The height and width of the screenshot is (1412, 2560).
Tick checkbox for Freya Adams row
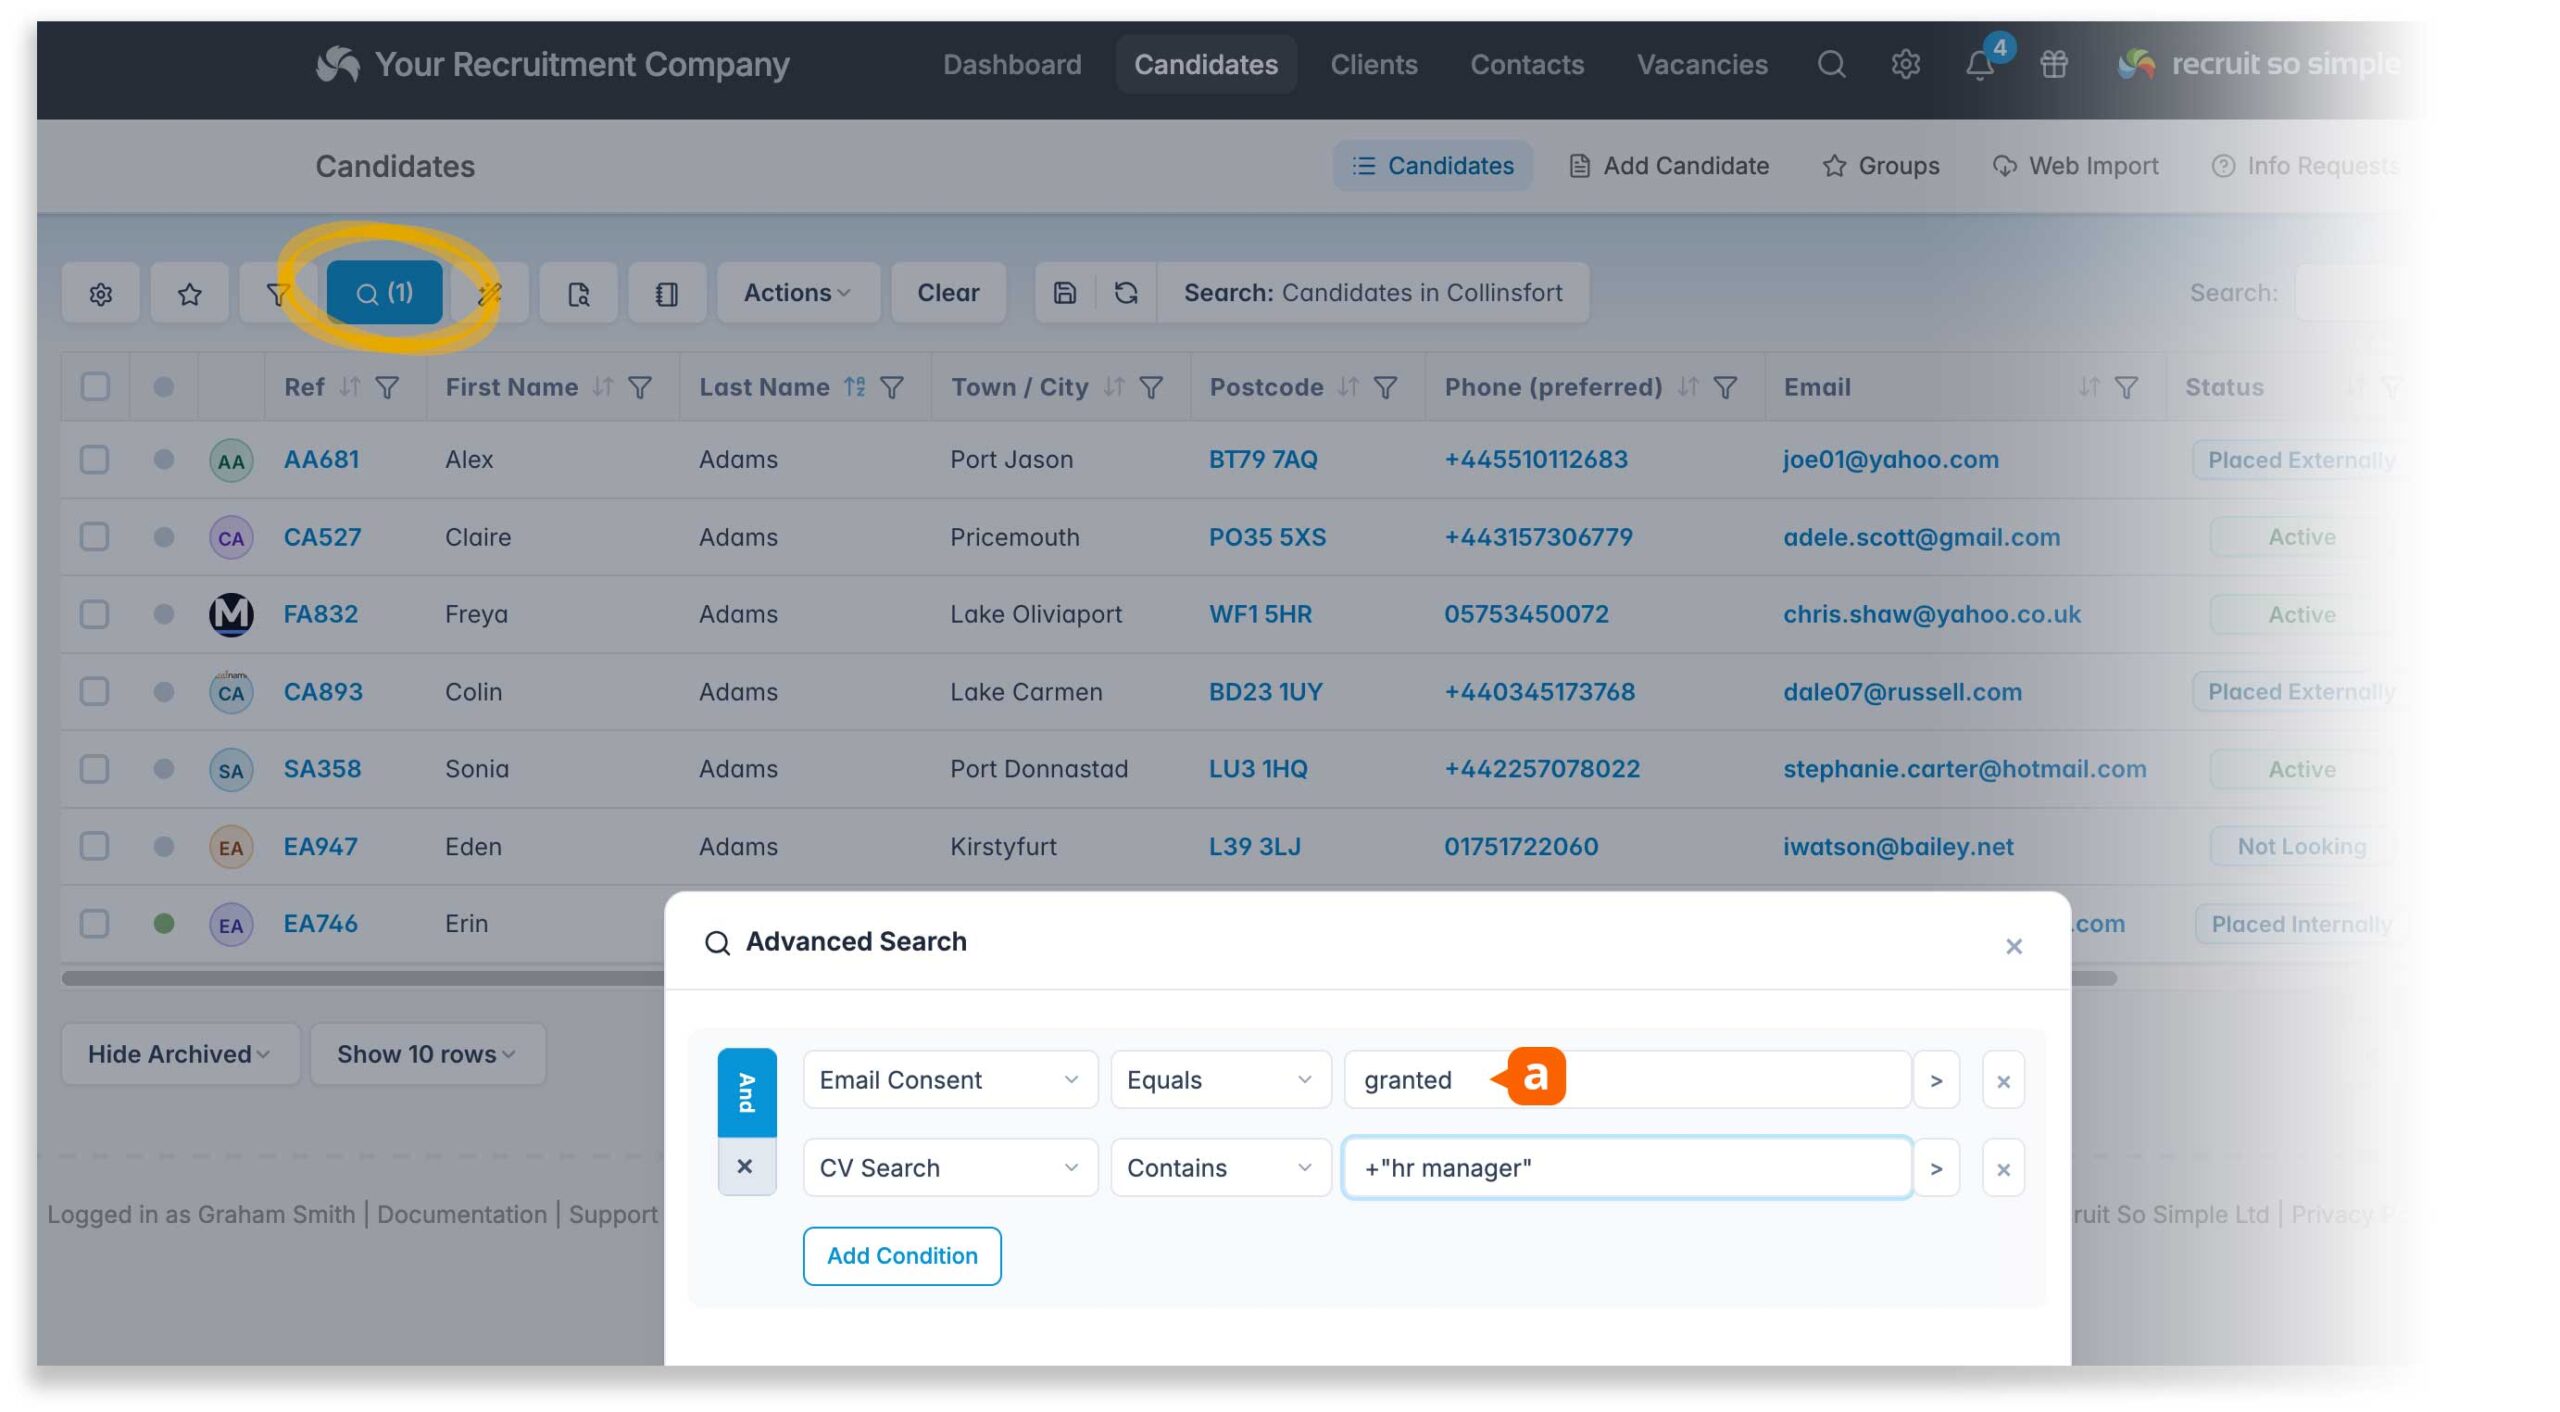(95, 614)
